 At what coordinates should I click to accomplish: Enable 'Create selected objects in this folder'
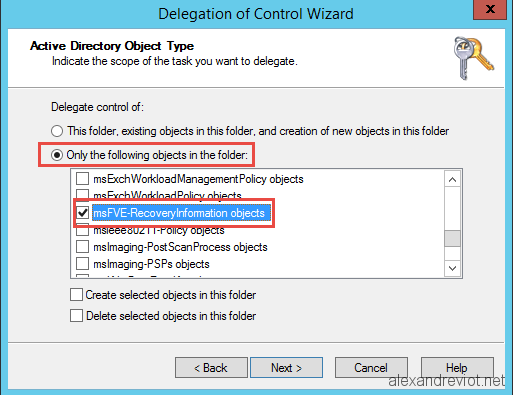point(76,295)
